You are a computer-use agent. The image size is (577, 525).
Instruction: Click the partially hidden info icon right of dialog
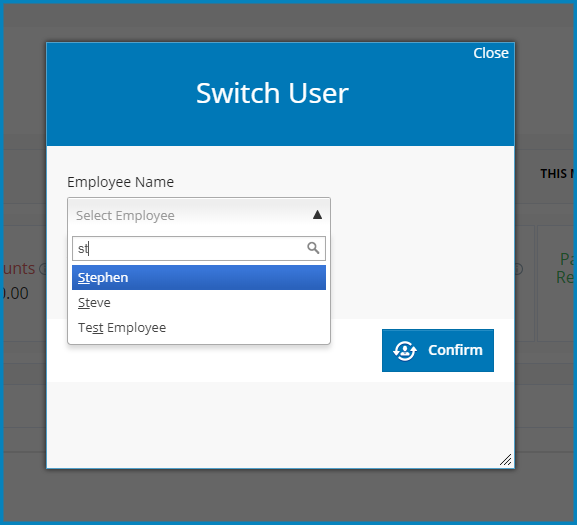(518, 269)
